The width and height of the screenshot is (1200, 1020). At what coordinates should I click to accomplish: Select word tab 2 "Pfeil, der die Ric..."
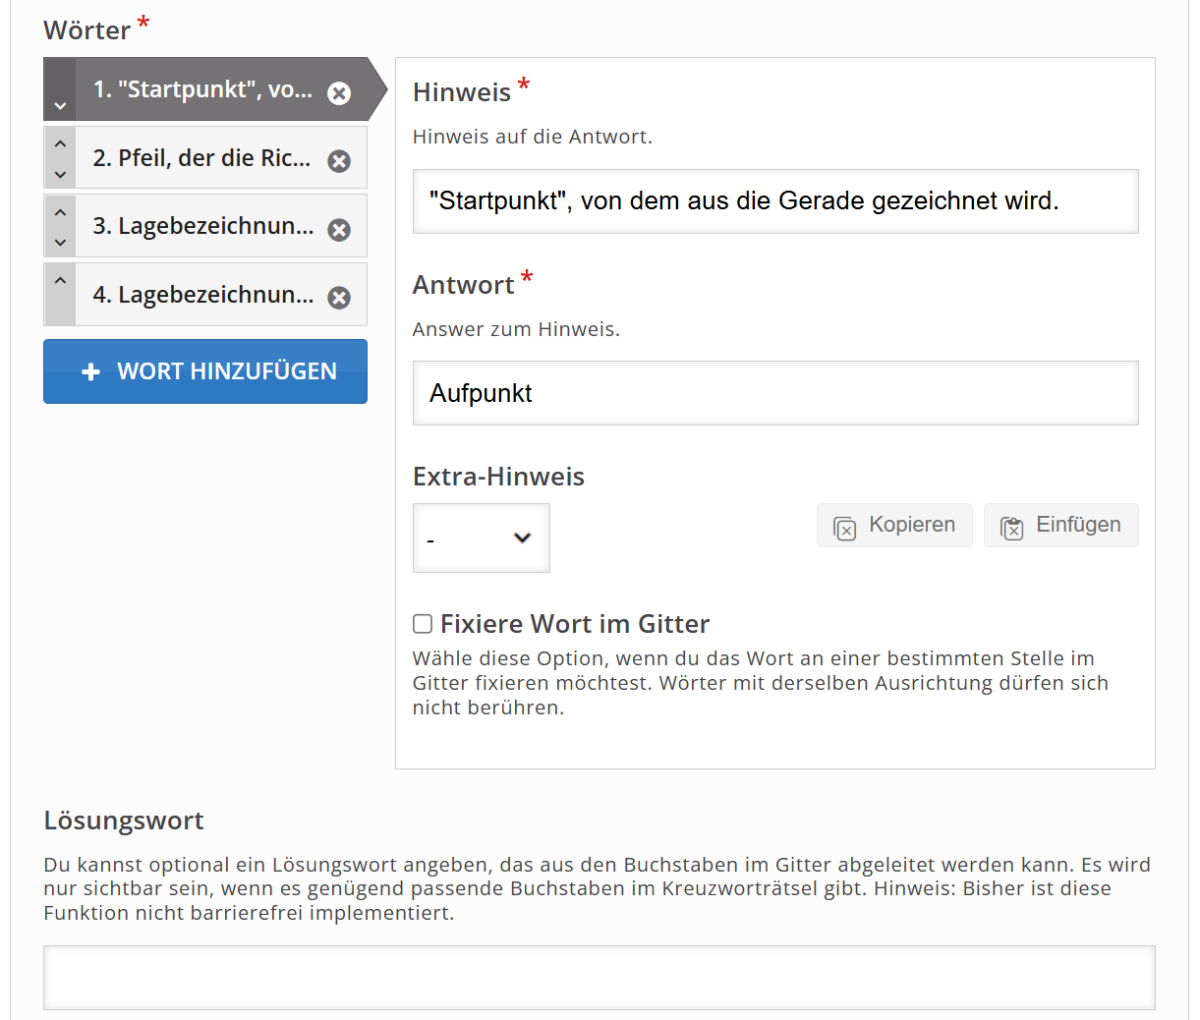[x=201, y=158]
